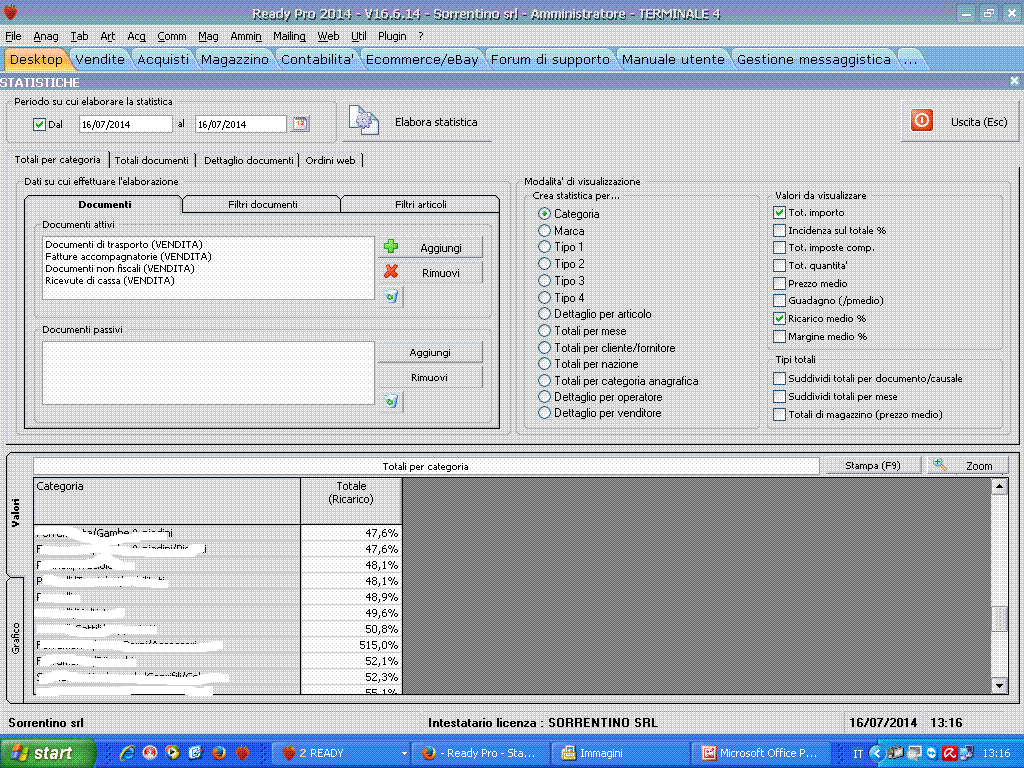Open Firefox from the quick launch bar
This screenshot has width=1024, height=768.
218,753
